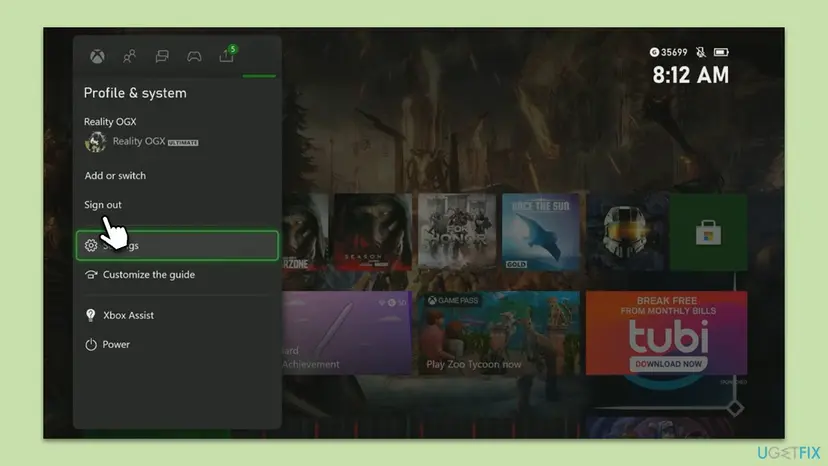Open the Capture and share tab
828x466 pixels.
[228, 54]
